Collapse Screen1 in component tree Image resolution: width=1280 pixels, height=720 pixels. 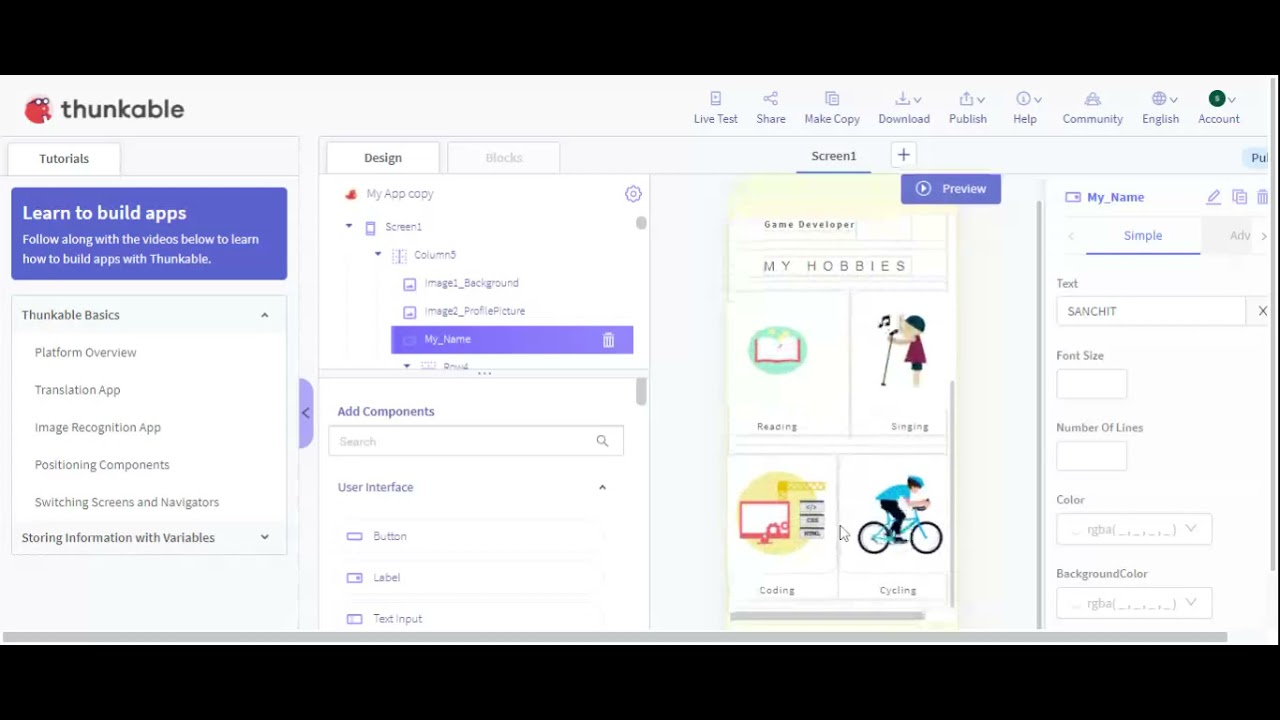pyautogui.click(x=349, y=227)
